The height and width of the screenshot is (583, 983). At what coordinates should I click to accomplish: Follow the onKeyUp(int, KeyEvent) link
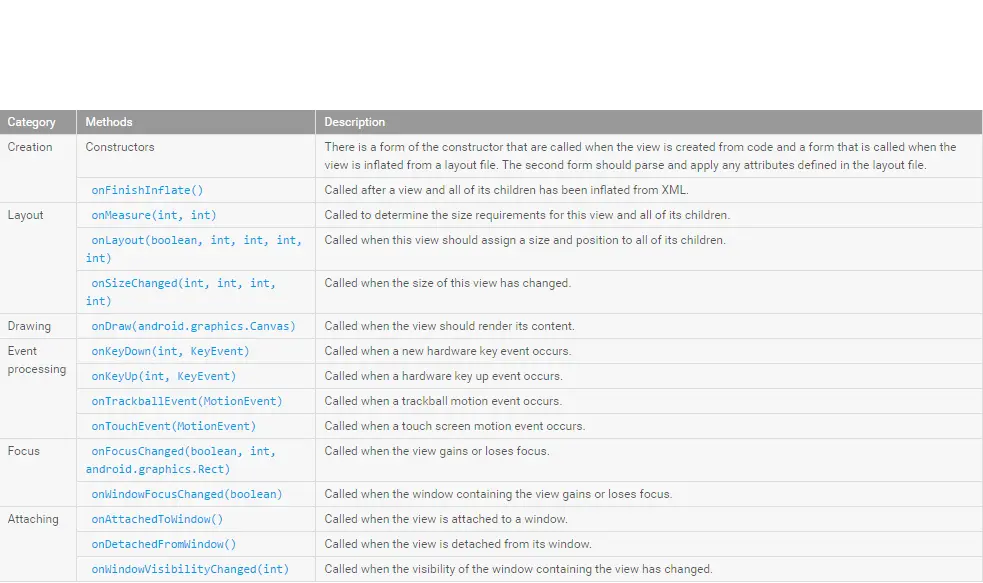[x=164, y=376]
